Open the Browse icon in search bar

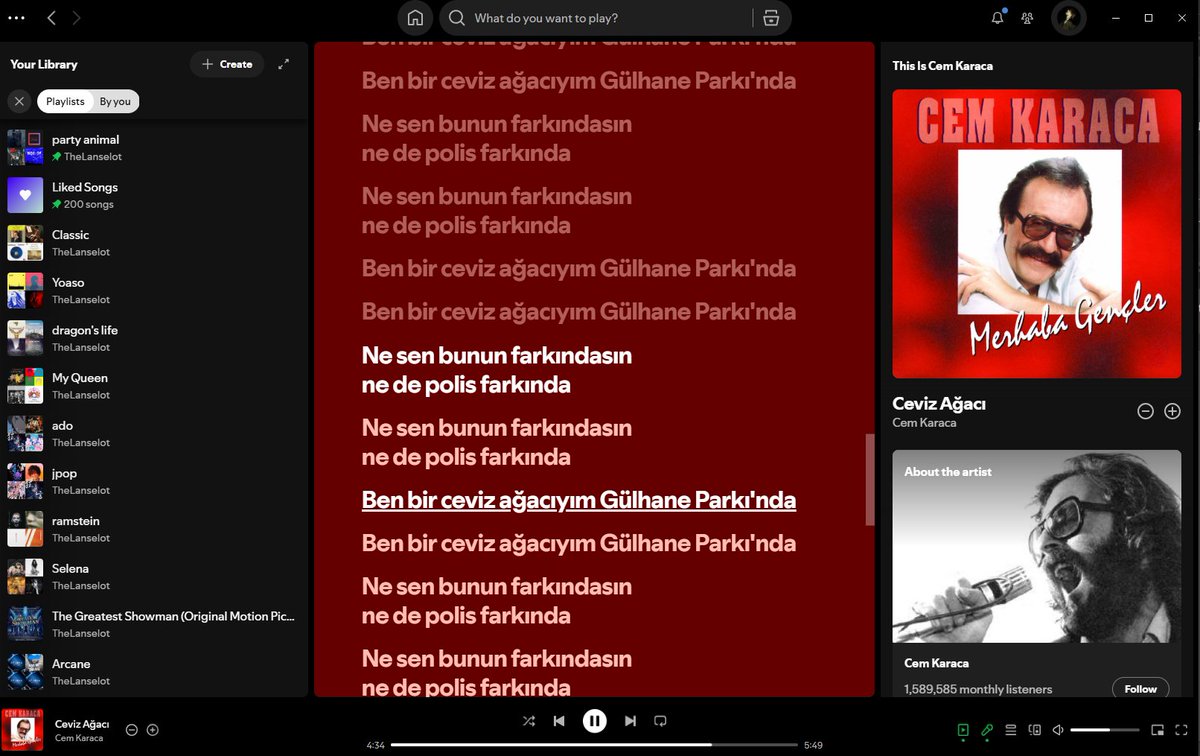pos(770,18)
